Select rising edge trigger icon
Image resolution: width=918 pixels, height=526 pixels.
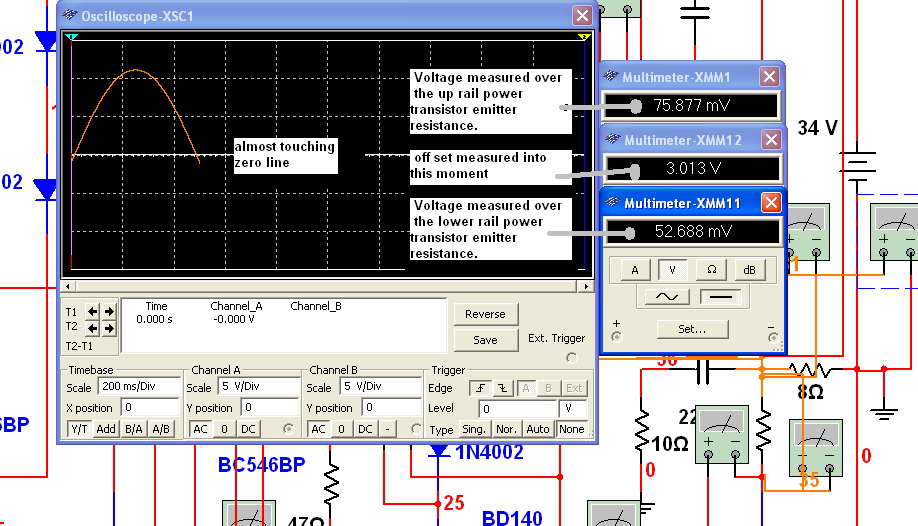[480, 388]
